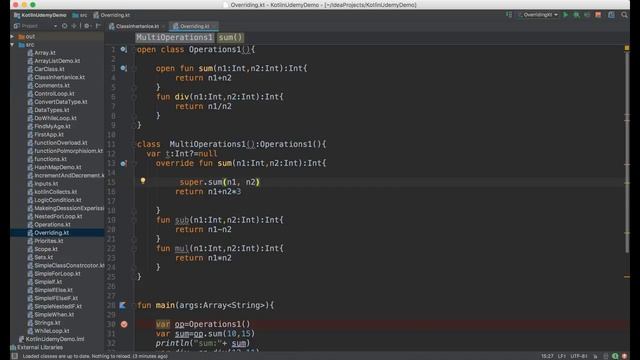Open SimpleWhen.kt file

(50, 315)
